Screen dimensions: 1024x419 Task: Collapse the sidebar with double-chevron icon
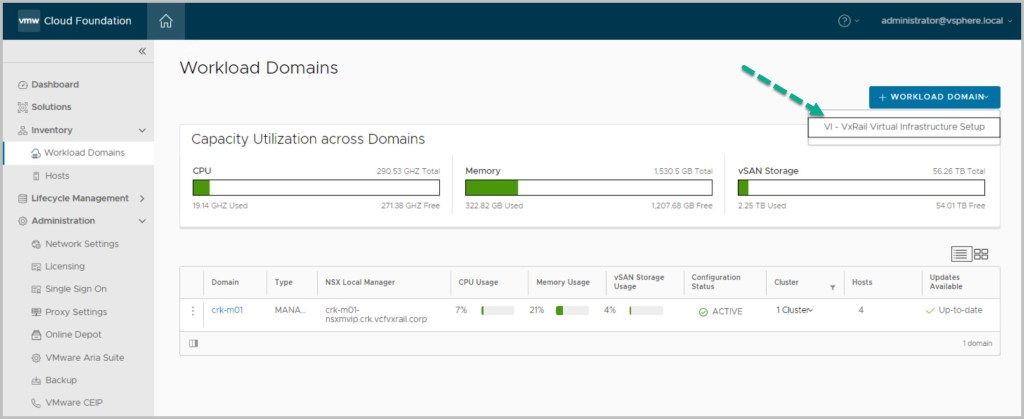142,51
